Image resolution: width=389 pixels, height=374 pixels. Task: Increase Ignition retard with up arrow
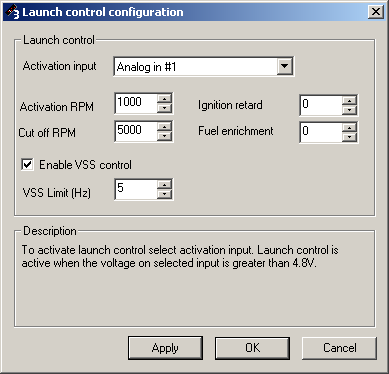(x=350, y=101)
